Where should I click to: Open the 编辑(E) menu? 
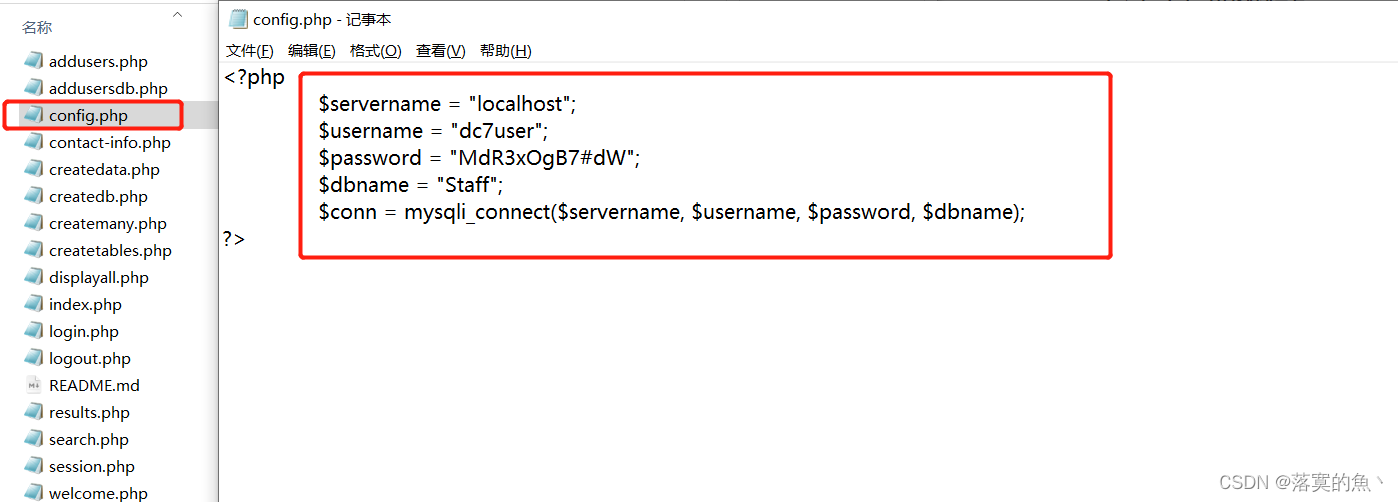click(311, 51)
